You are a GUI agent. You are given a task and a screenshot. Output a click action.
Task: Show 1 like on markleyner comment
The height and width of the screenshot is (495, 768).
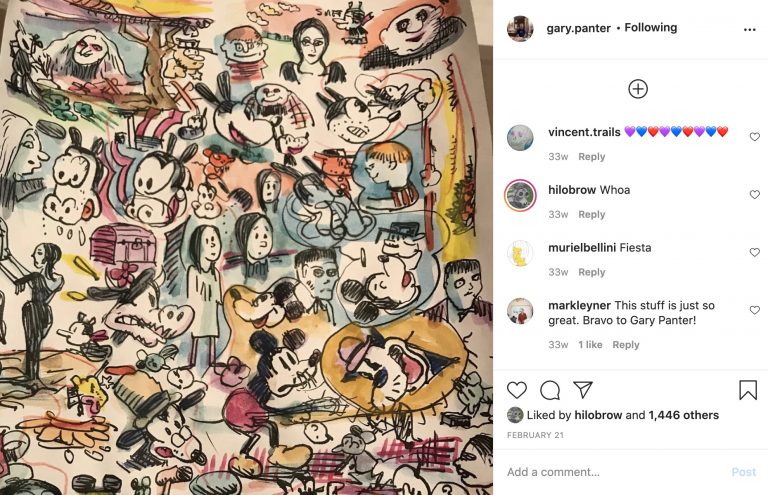point(590,345)
